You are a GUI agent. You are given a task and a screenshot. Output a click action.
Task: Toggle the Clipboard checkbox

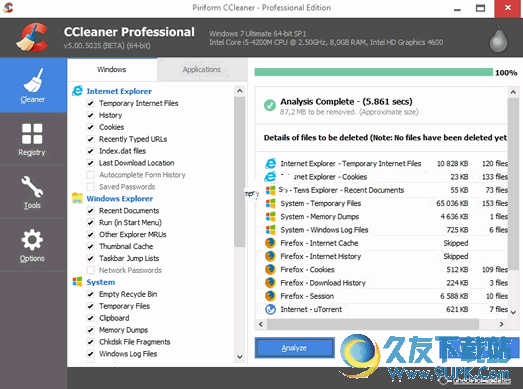90,318
